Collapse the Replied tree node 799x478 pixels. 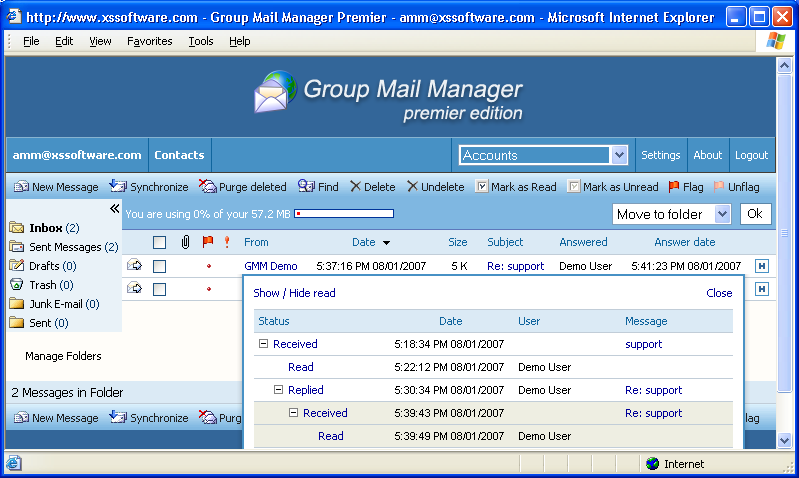click(279, 390)
